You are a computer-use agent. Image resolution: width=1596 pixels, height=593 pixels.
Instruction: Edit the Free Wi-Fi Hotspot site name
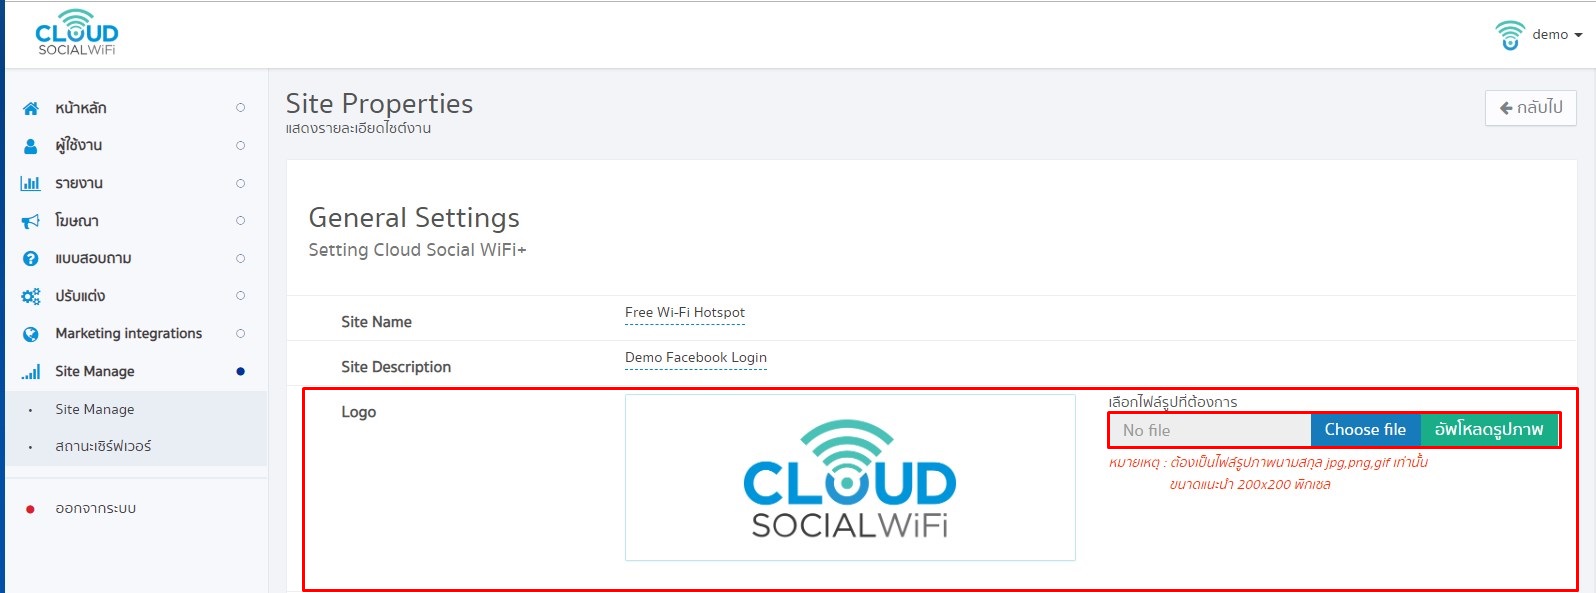[x=685, y=313]
